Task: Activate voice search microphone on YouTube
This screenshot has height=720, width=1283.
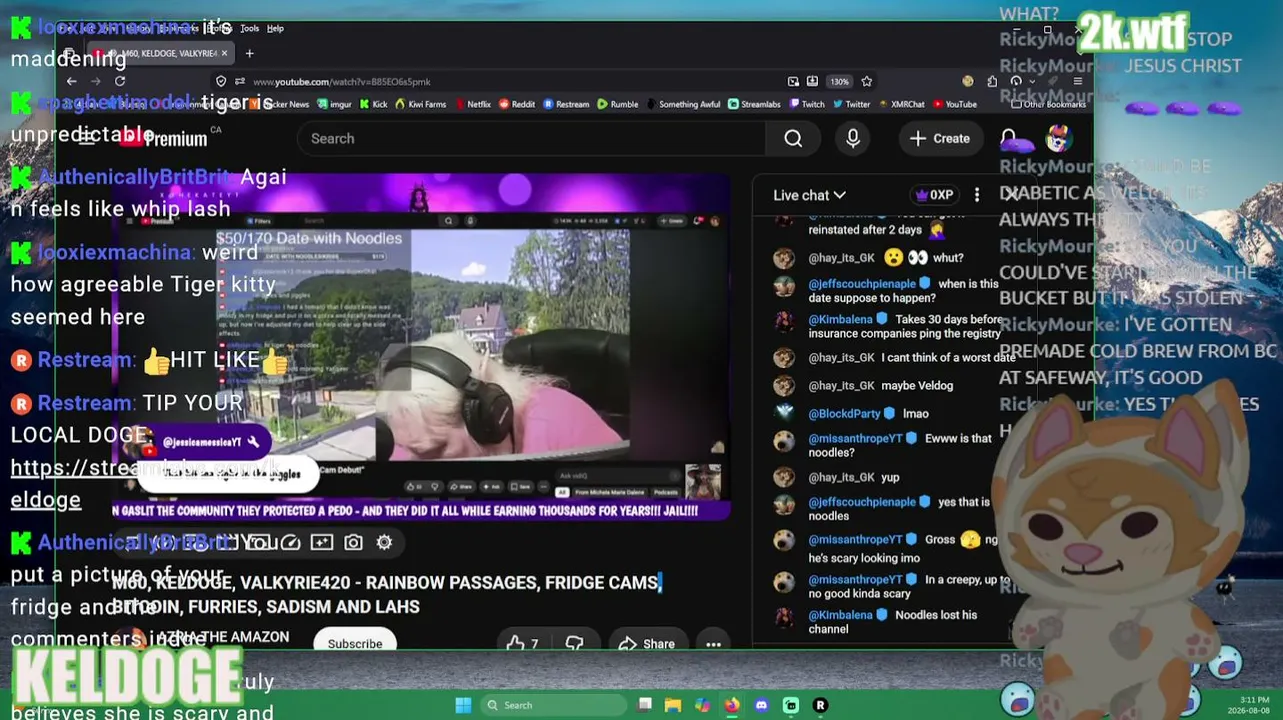Action: [853, 139]
